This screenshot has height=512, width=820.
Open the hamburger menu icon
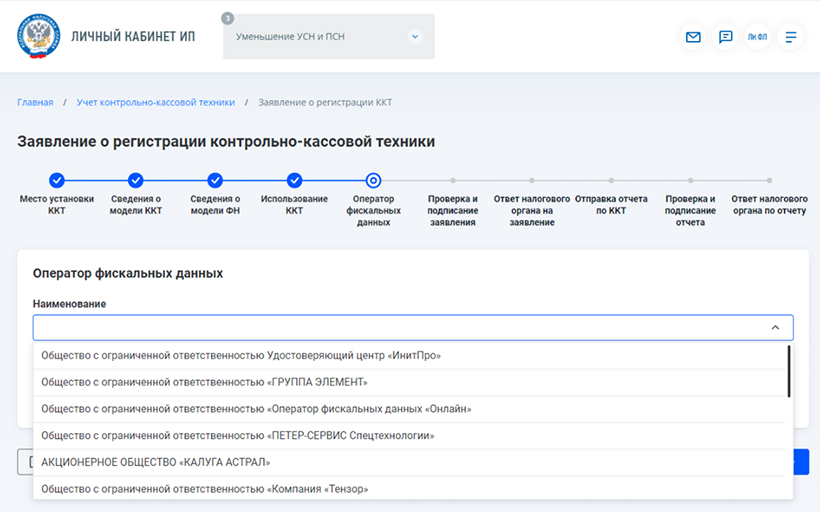[x=791, y=37]
